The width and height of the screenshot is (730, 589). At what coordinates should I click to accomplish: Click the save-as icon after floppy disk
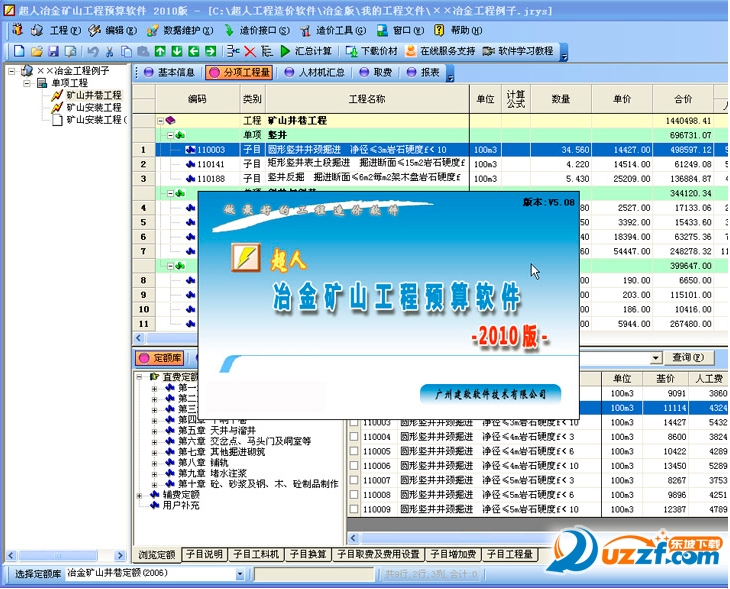(71, 51)
